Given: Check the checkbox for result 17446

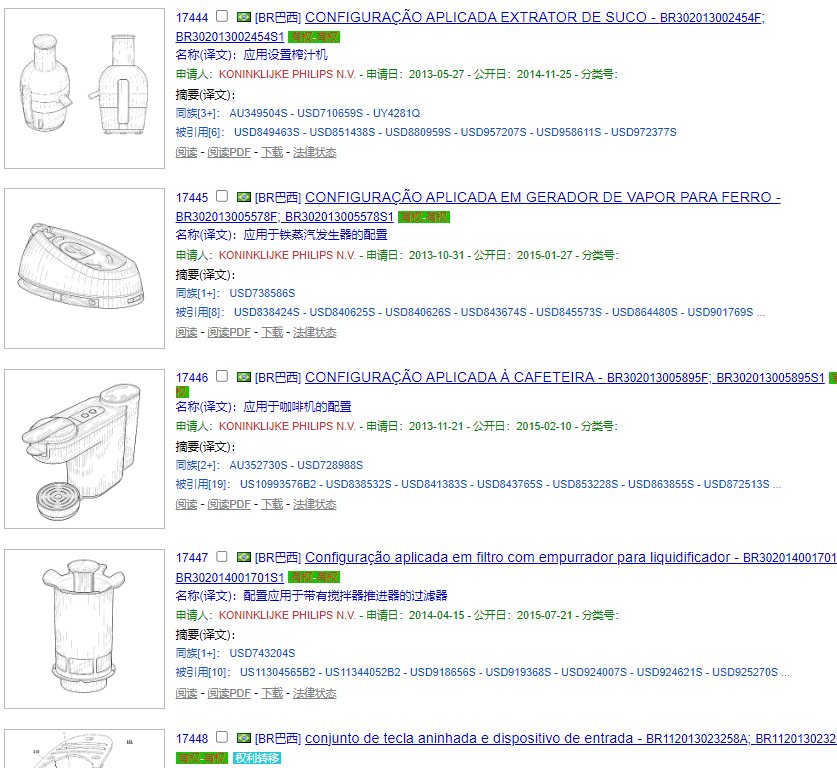Looking at the screenshot, I should (222, 376).
